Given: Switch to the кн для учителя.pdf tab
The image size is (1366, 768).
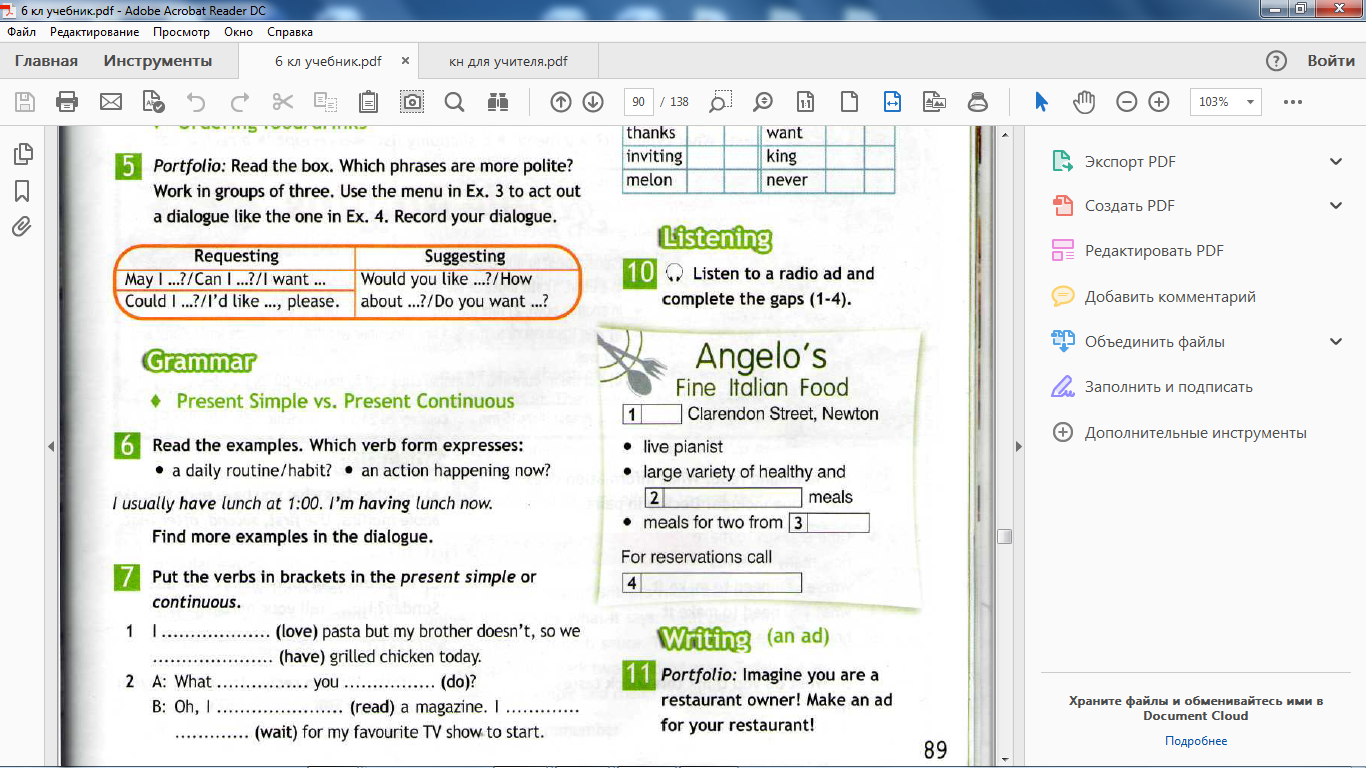Looking at the screenshot, I should 508,61.
